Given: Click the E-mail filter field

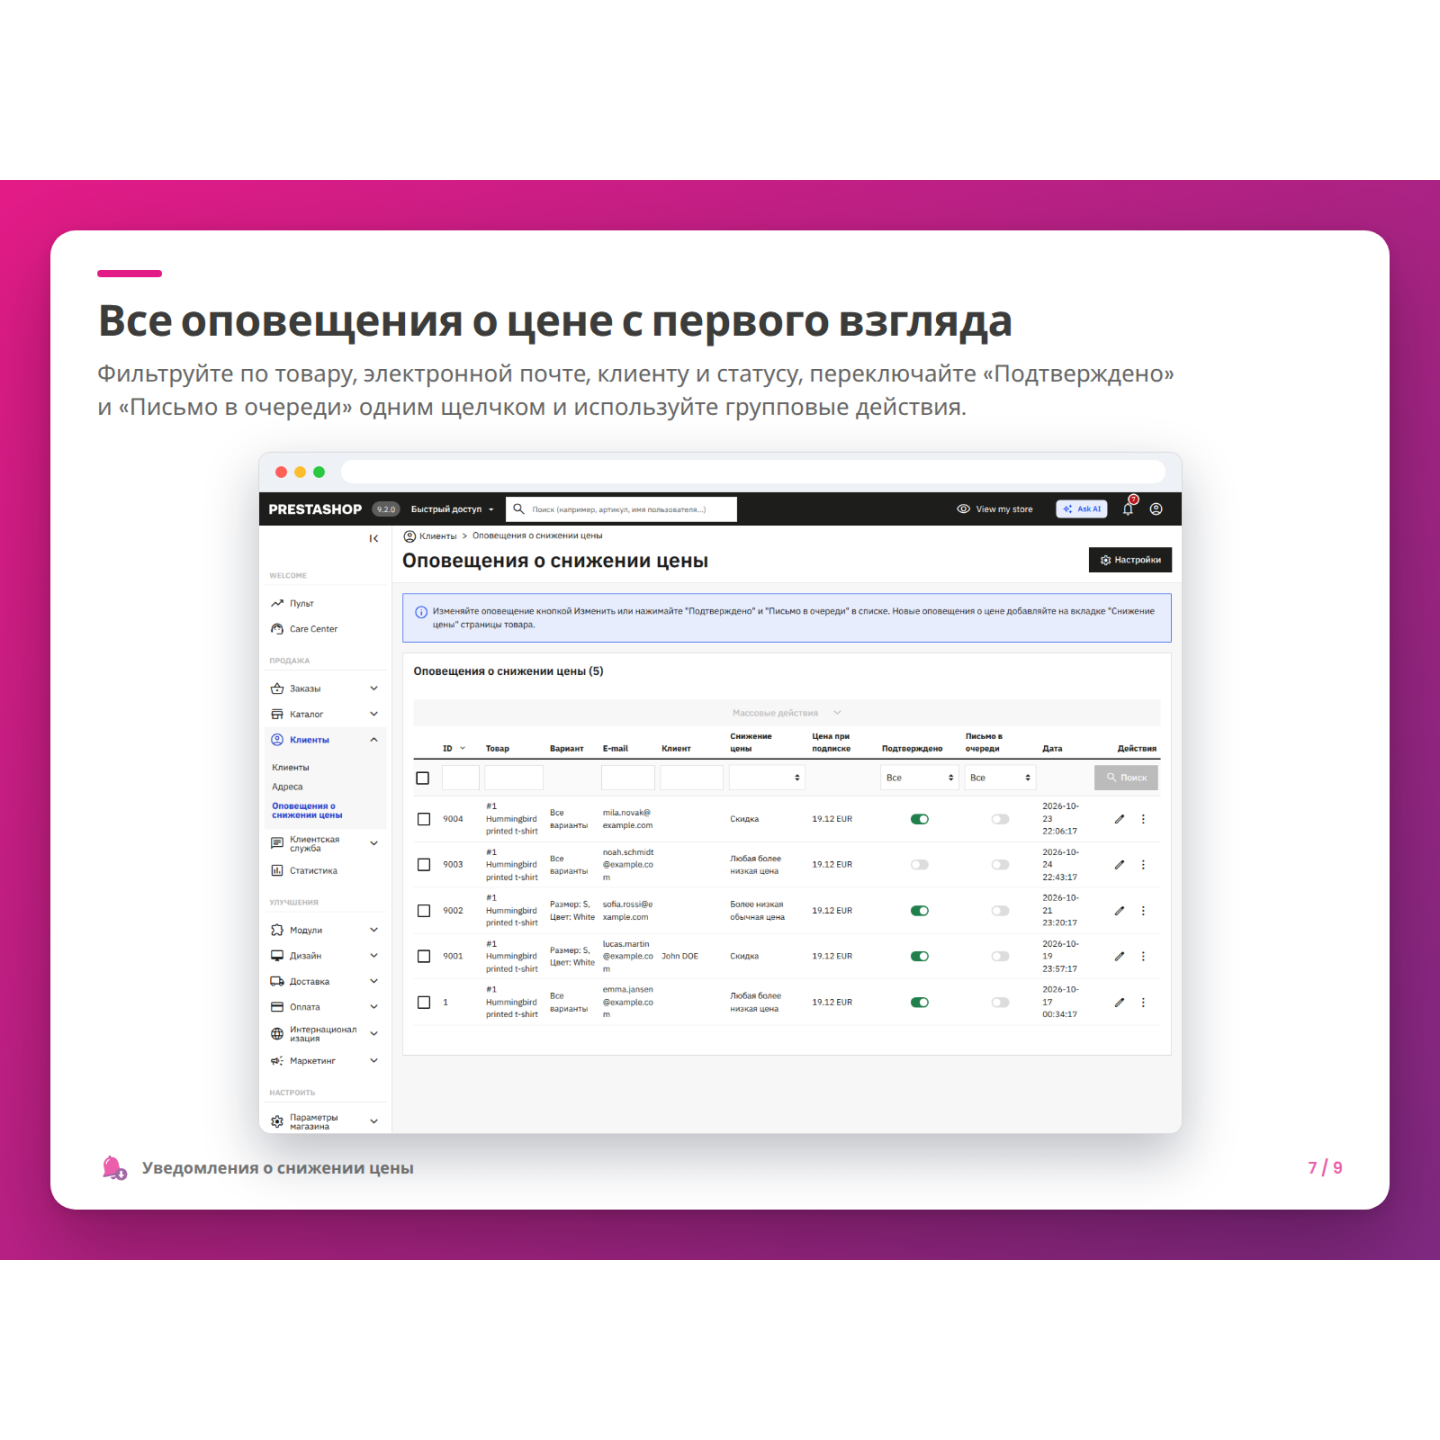Looking at the screenshot, I should tap(628, 778).
